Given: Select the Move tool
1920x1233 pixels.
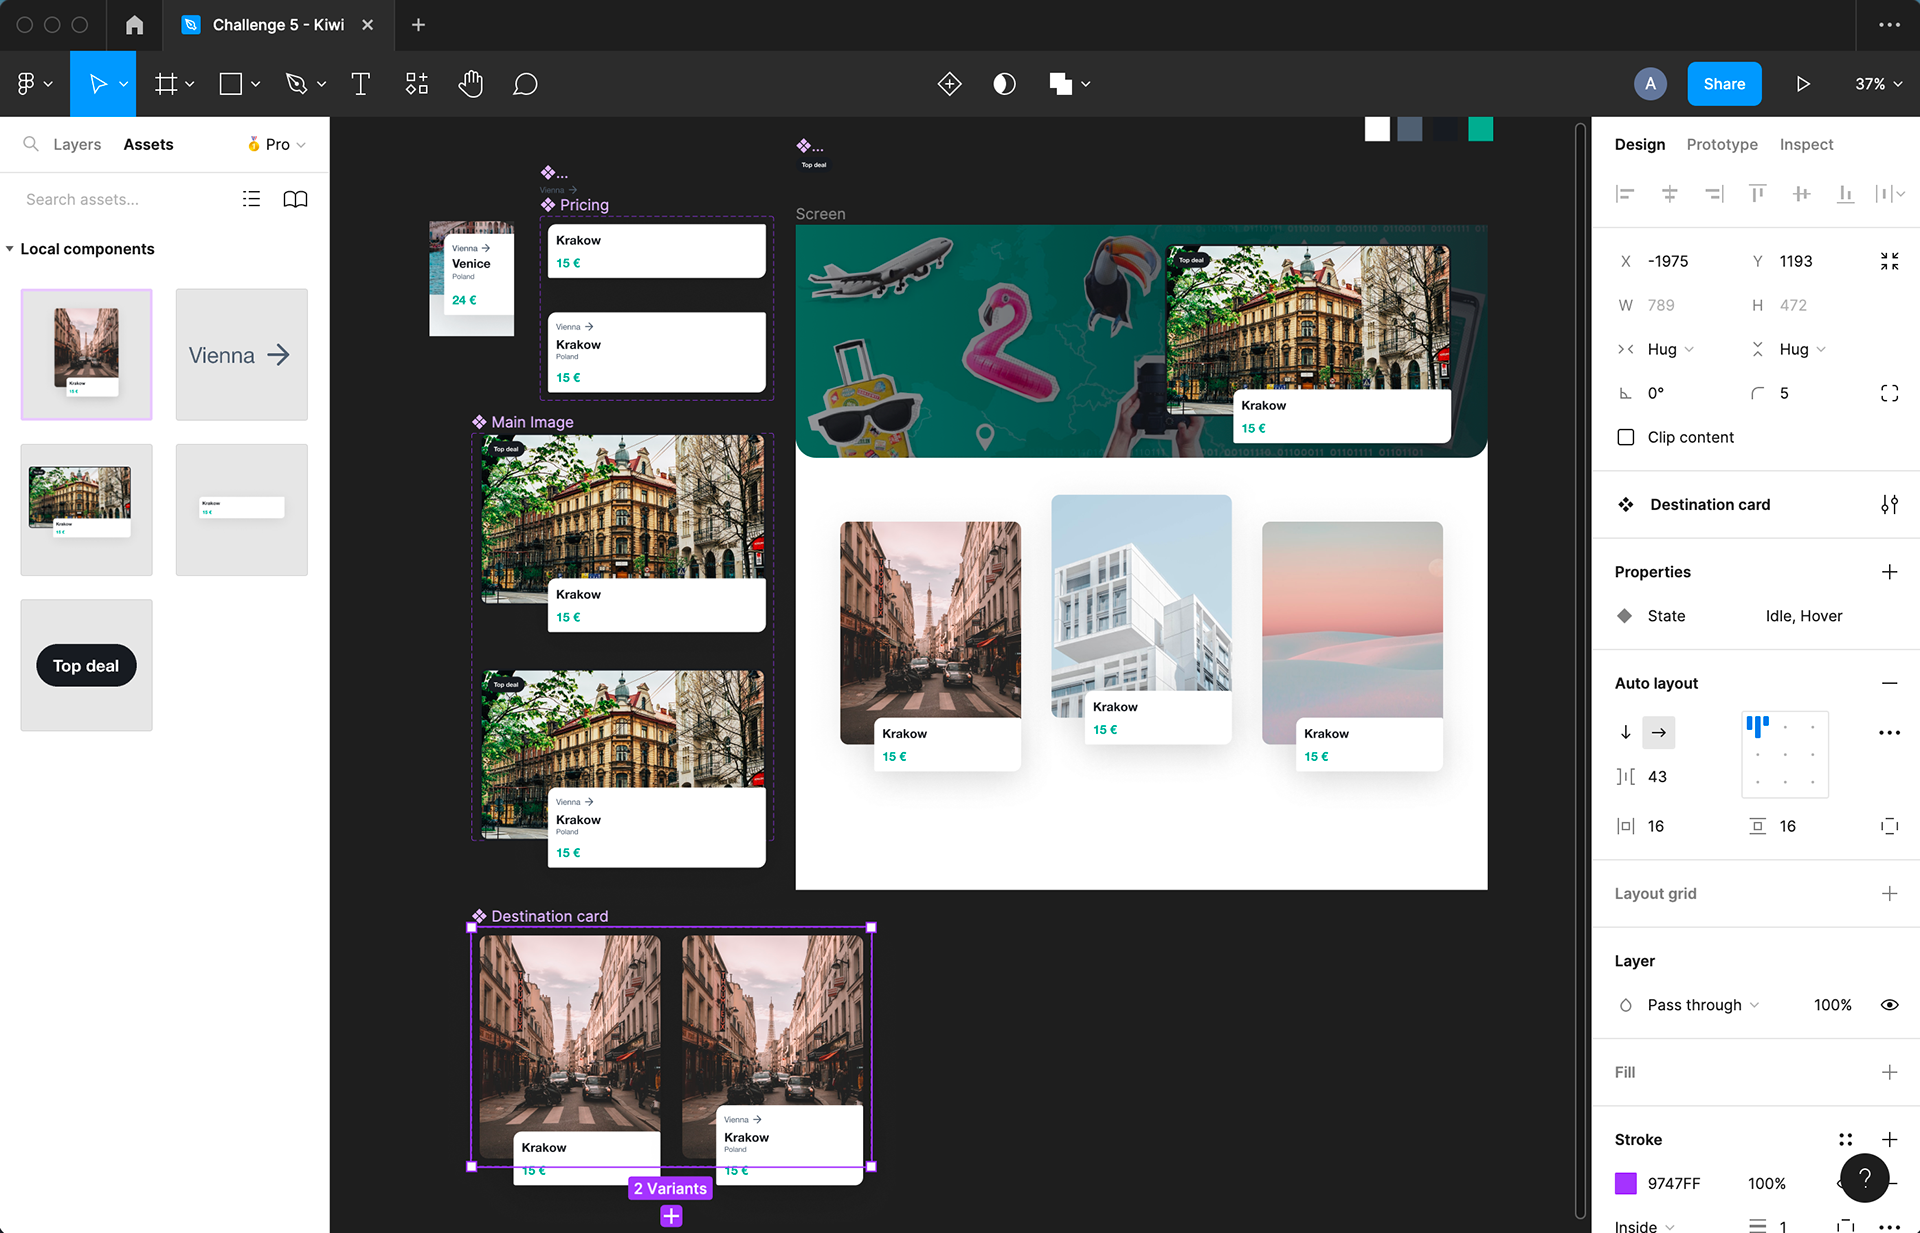Looking at the screenshot, I should point(97,84).
